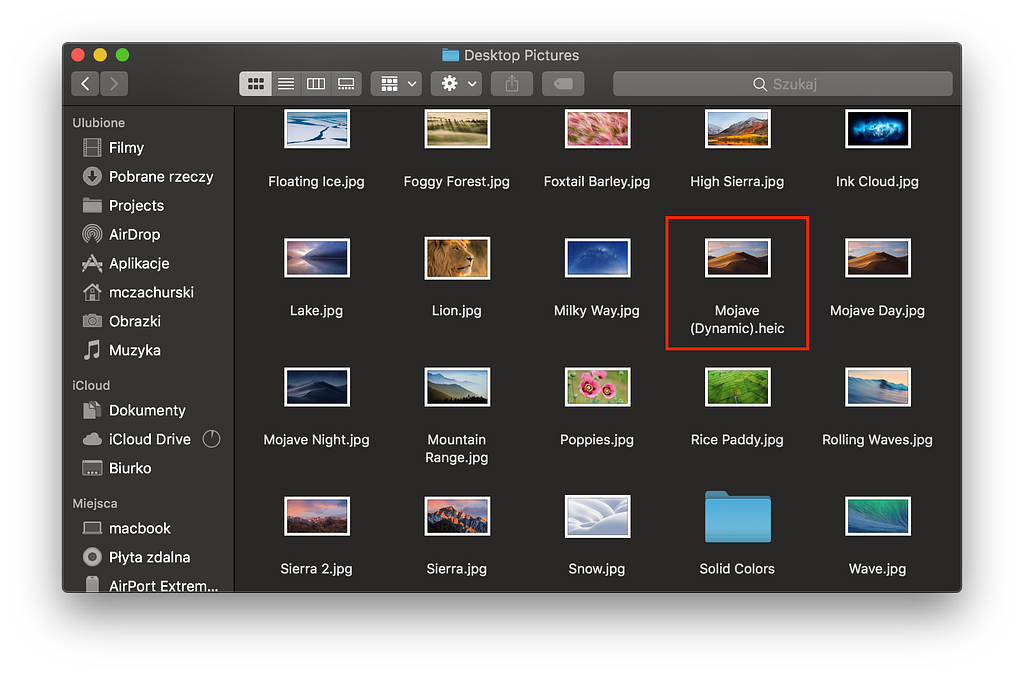Select the Mojave Day.jpg thumbnail
Viewport: 1024px width, 675px height.
click(878, 258)
